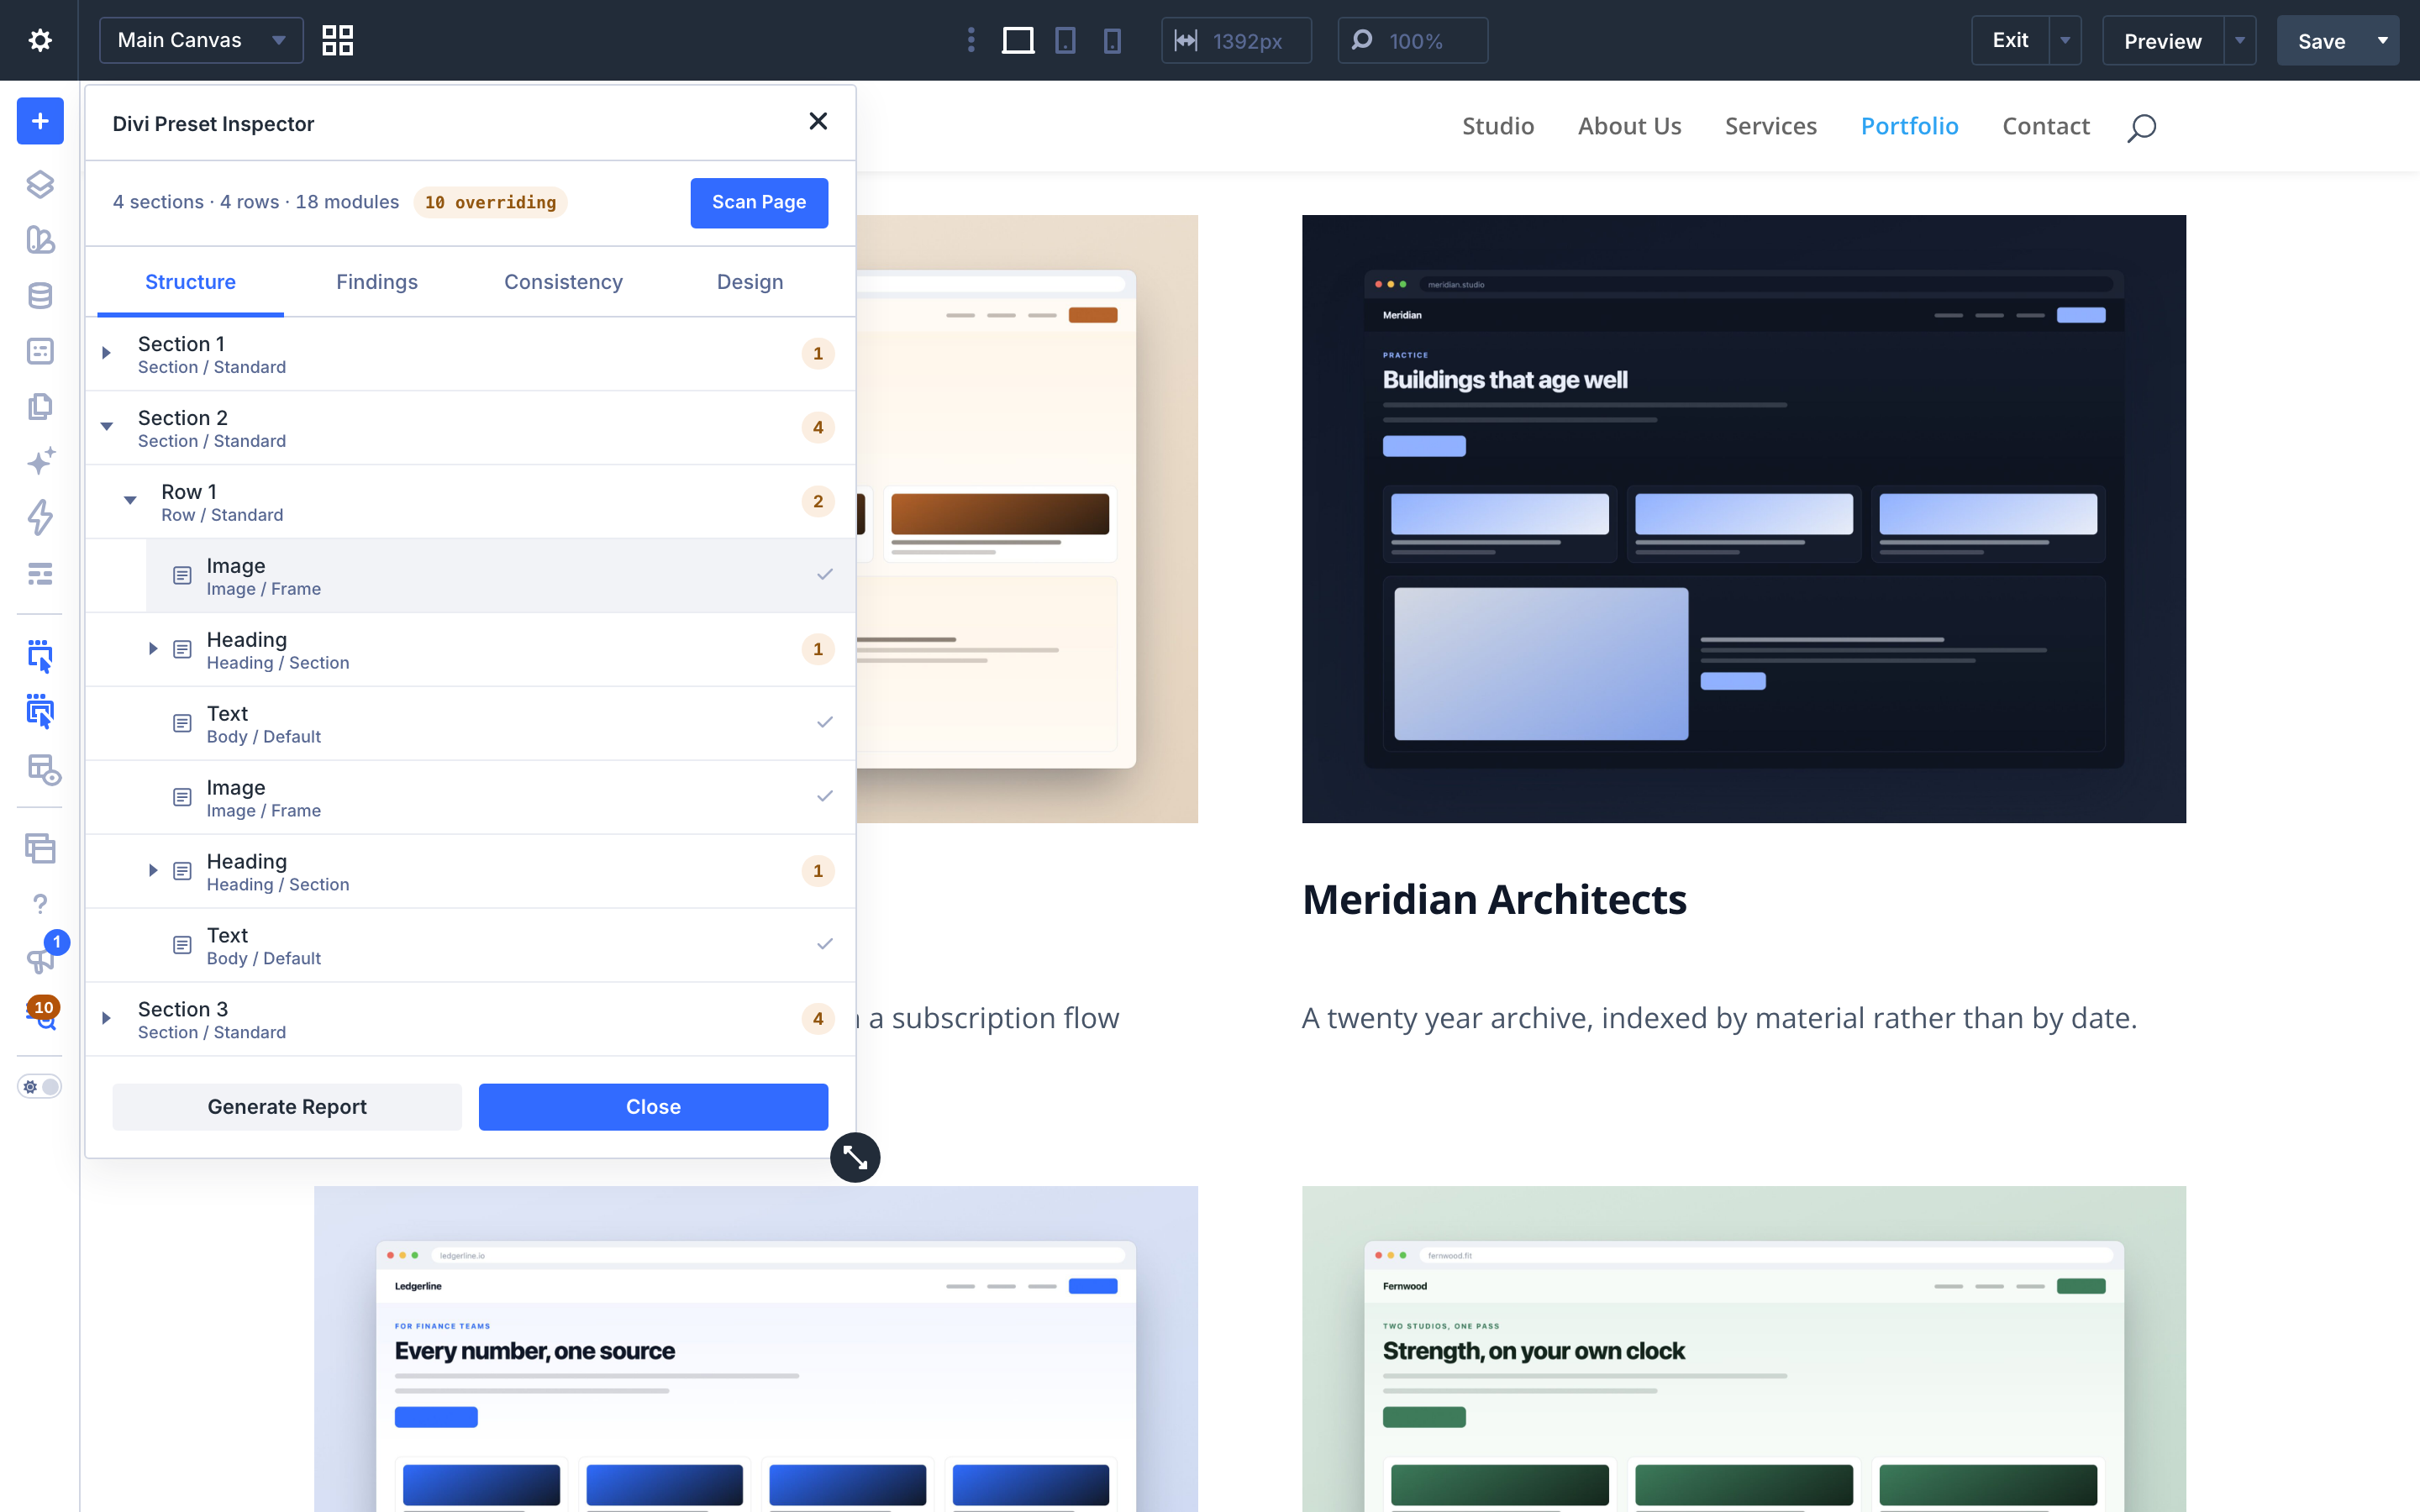Toggle the dark mode switch in sidebar

(40, 1087)
